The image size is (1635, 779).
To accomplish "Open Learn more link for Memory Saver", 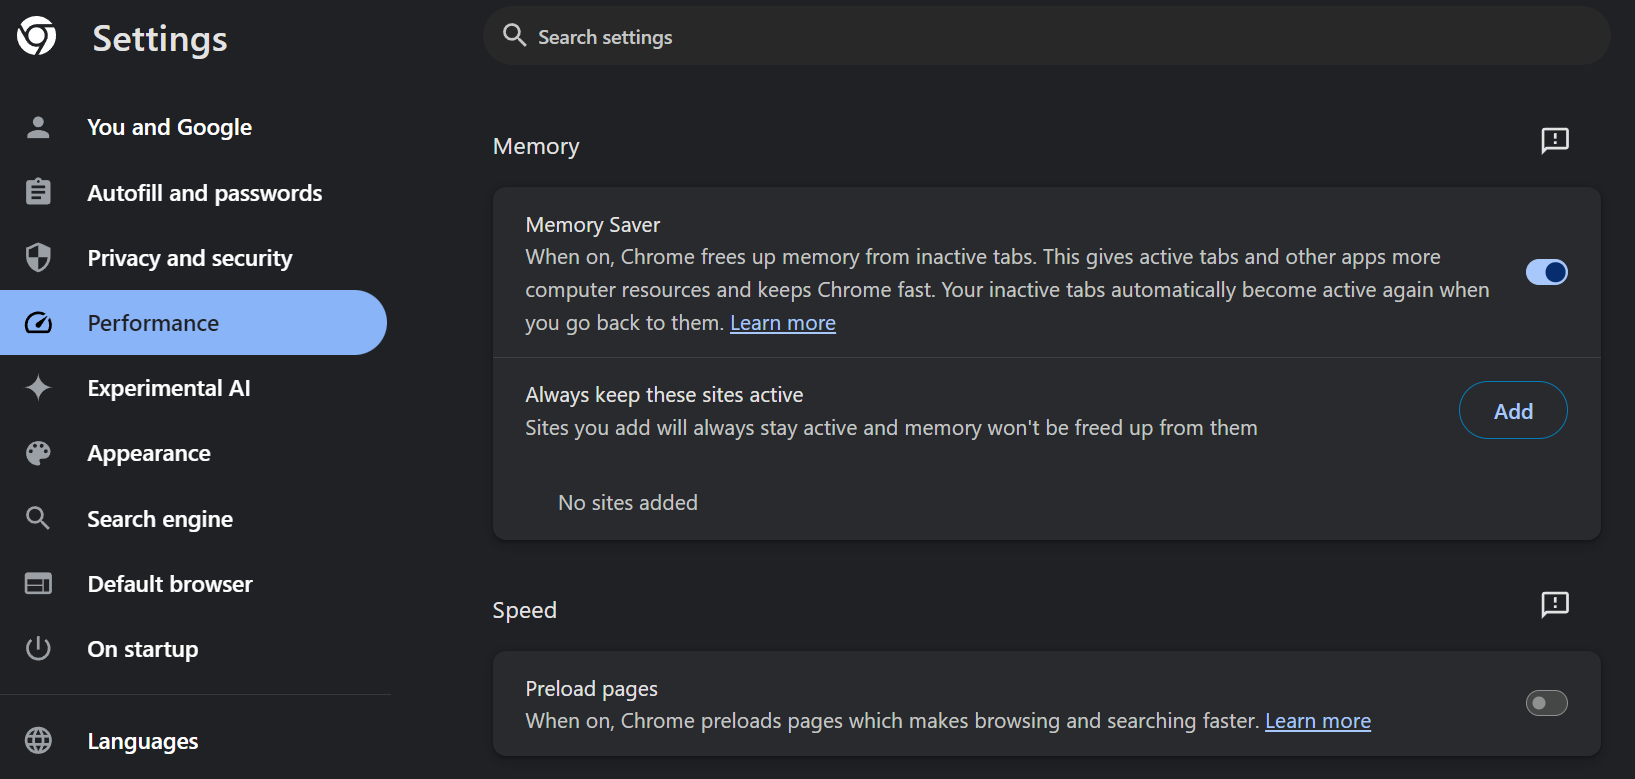I will (783, 323).
